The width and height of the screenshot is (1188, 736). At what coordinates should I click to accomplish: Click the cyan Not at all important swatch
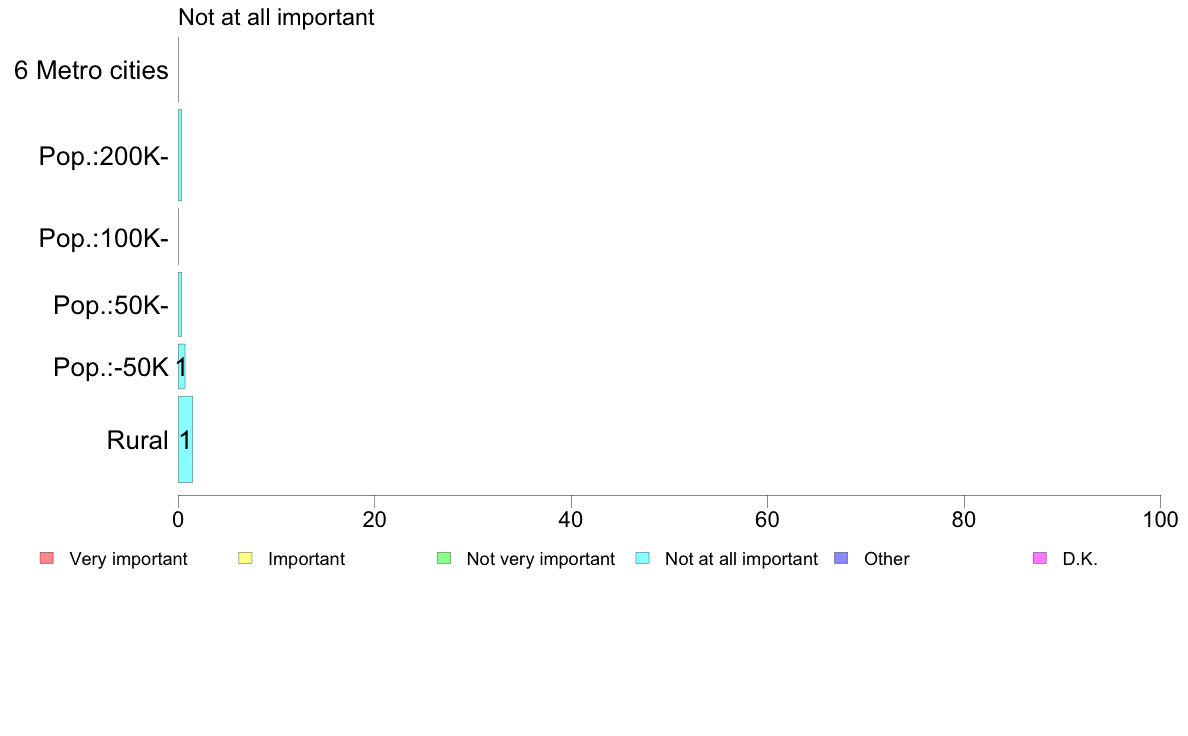point(642,559)
